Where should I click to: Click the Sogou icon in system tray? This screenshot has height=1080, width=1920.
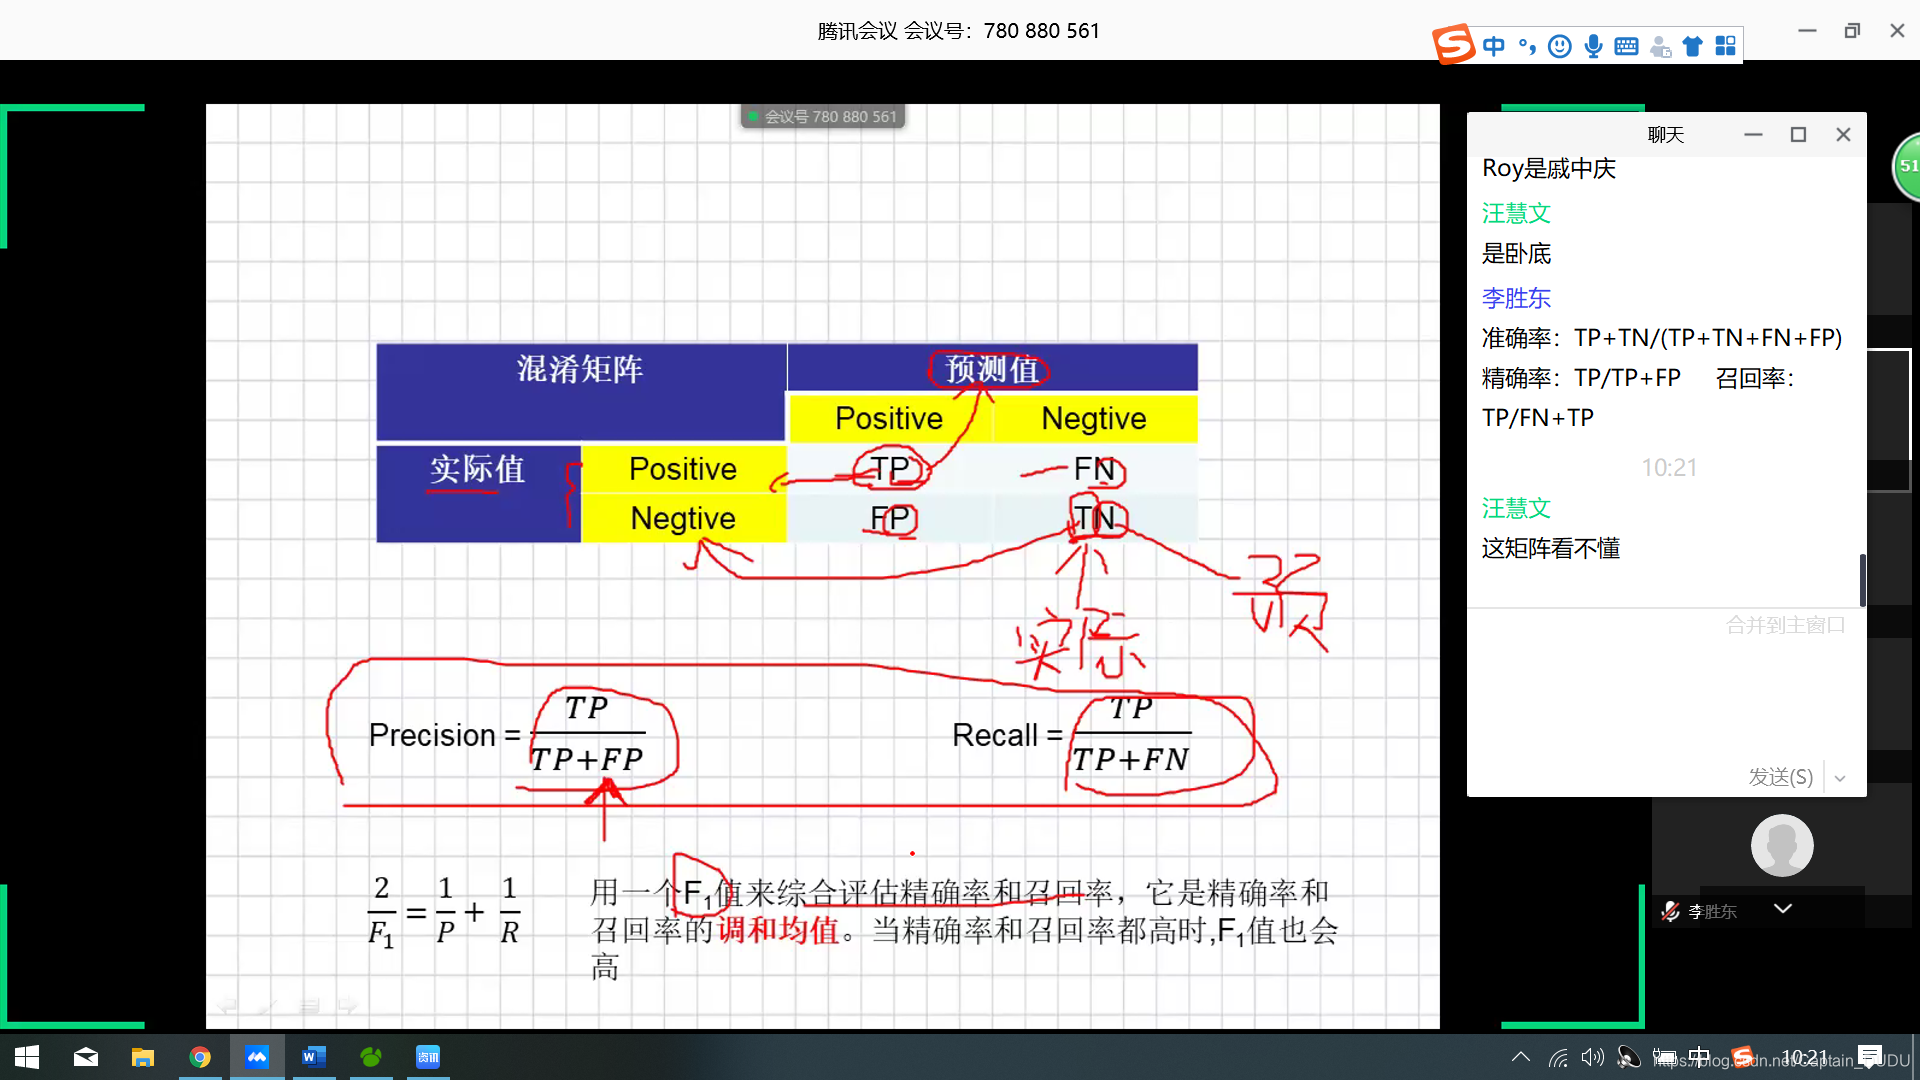click(x=1743, y=1057)
